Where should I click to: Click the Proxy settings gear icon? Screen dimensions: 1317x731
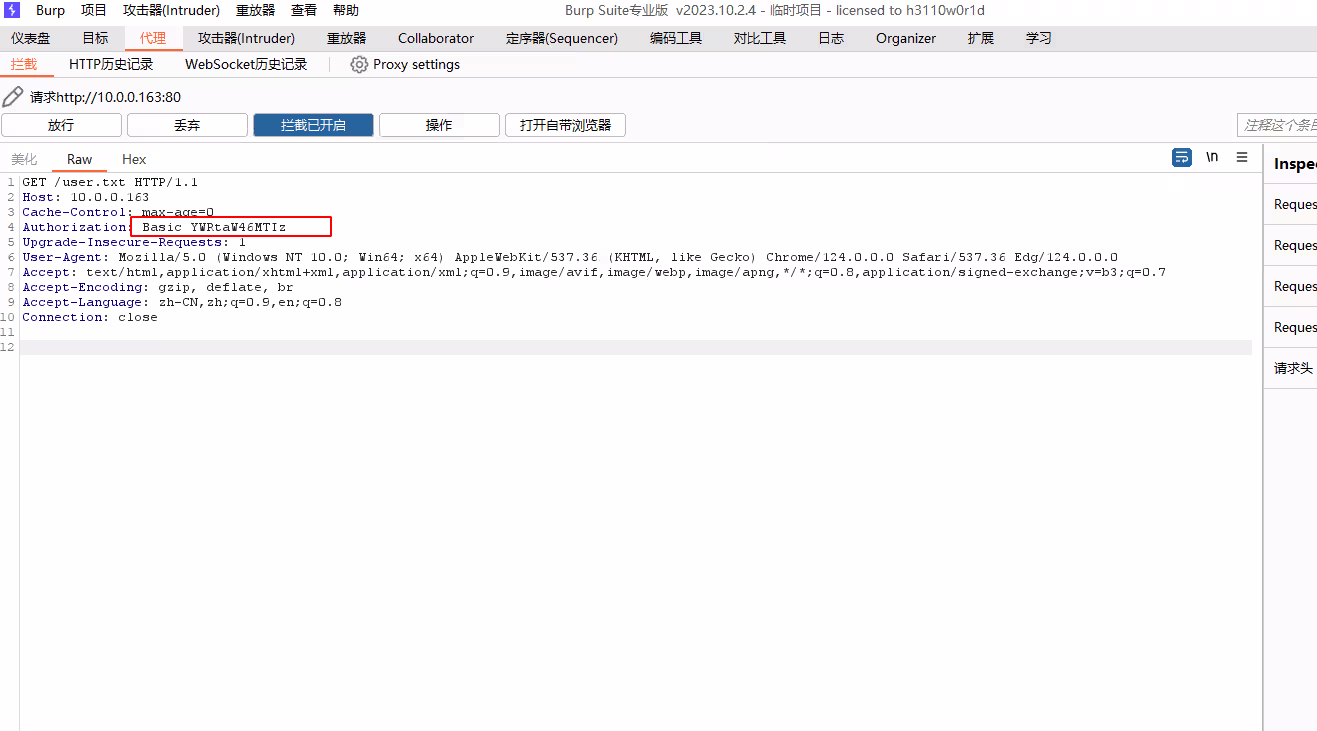point(359,65)
